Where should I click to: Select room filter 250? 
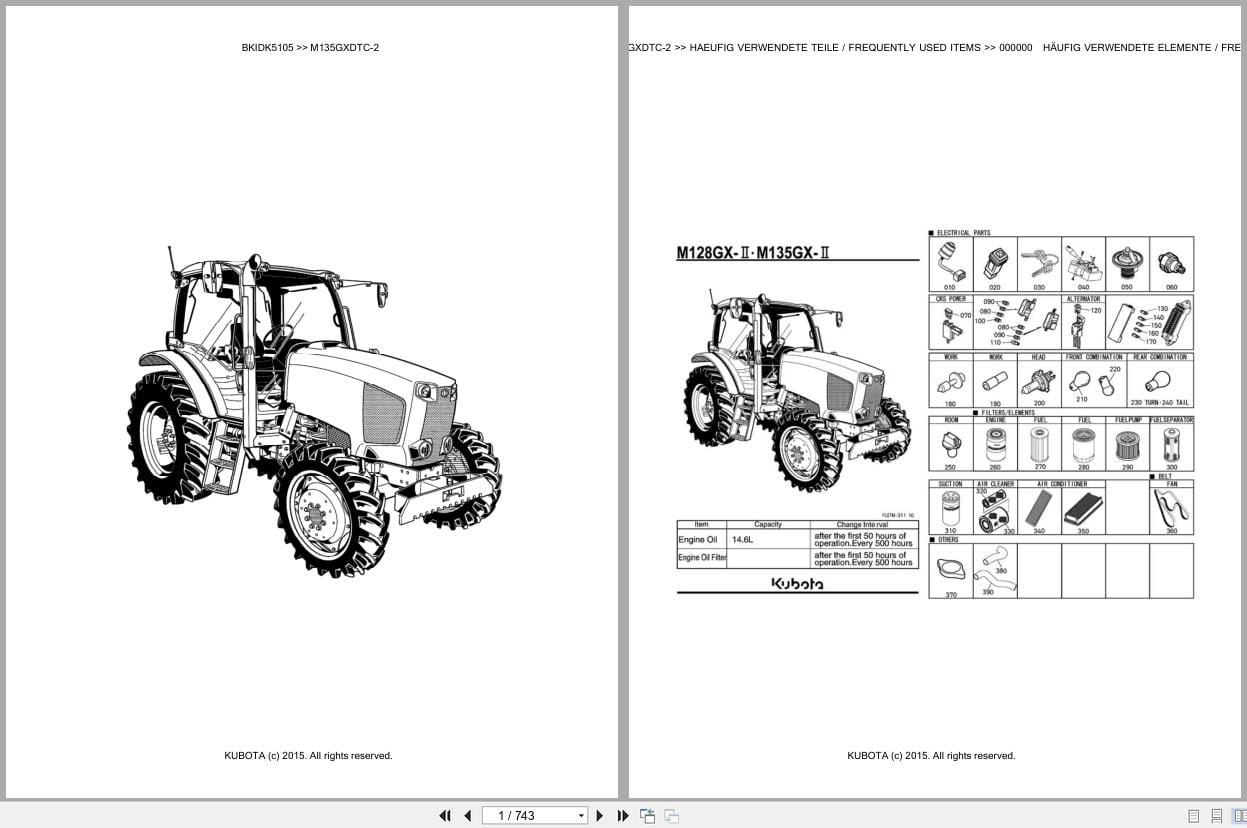[x=950, y=447]
